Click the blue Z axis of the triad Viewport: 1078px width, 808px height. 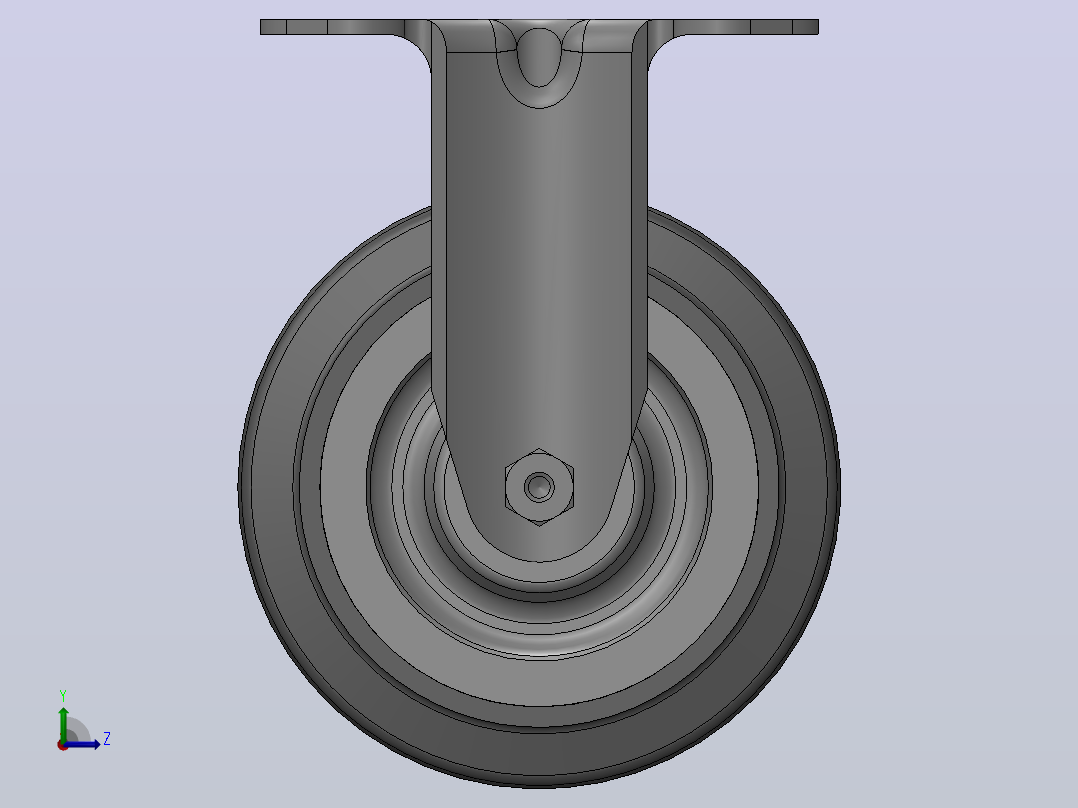coord(84,744)
